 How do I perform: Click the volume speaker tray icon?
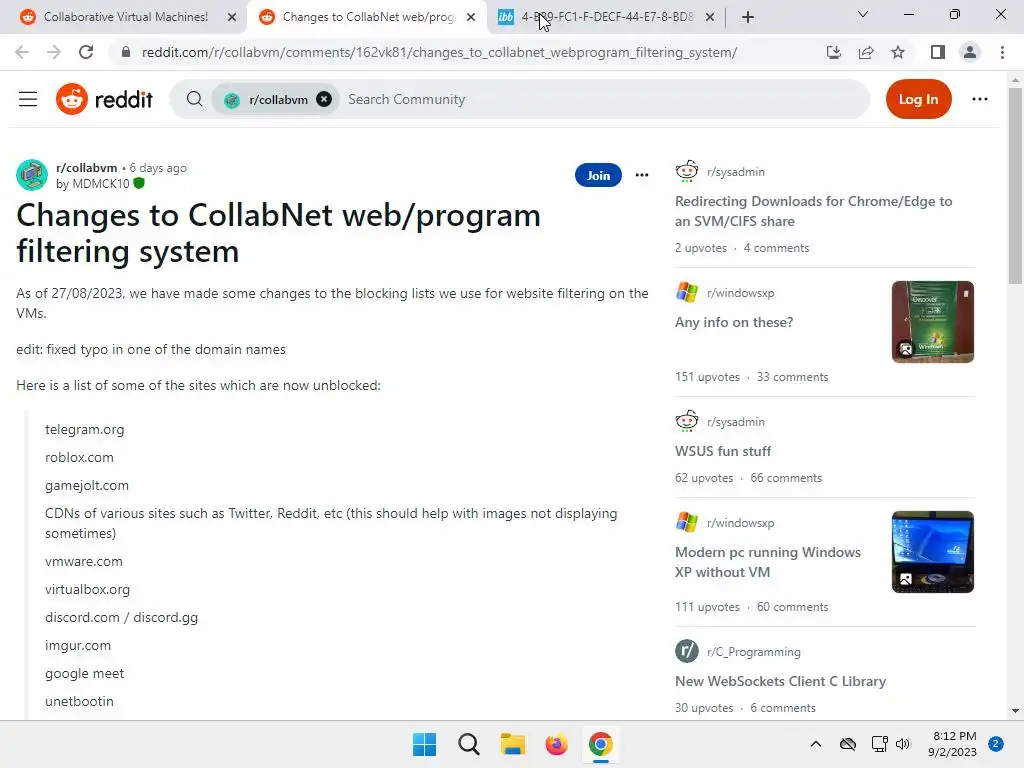click(903, 744)
